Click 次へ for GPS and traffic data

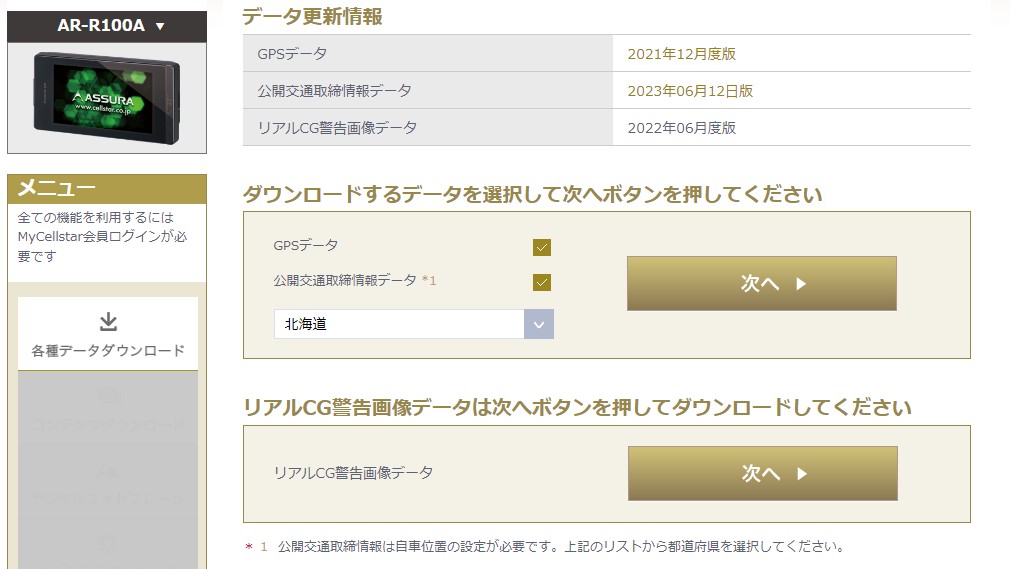761,284
